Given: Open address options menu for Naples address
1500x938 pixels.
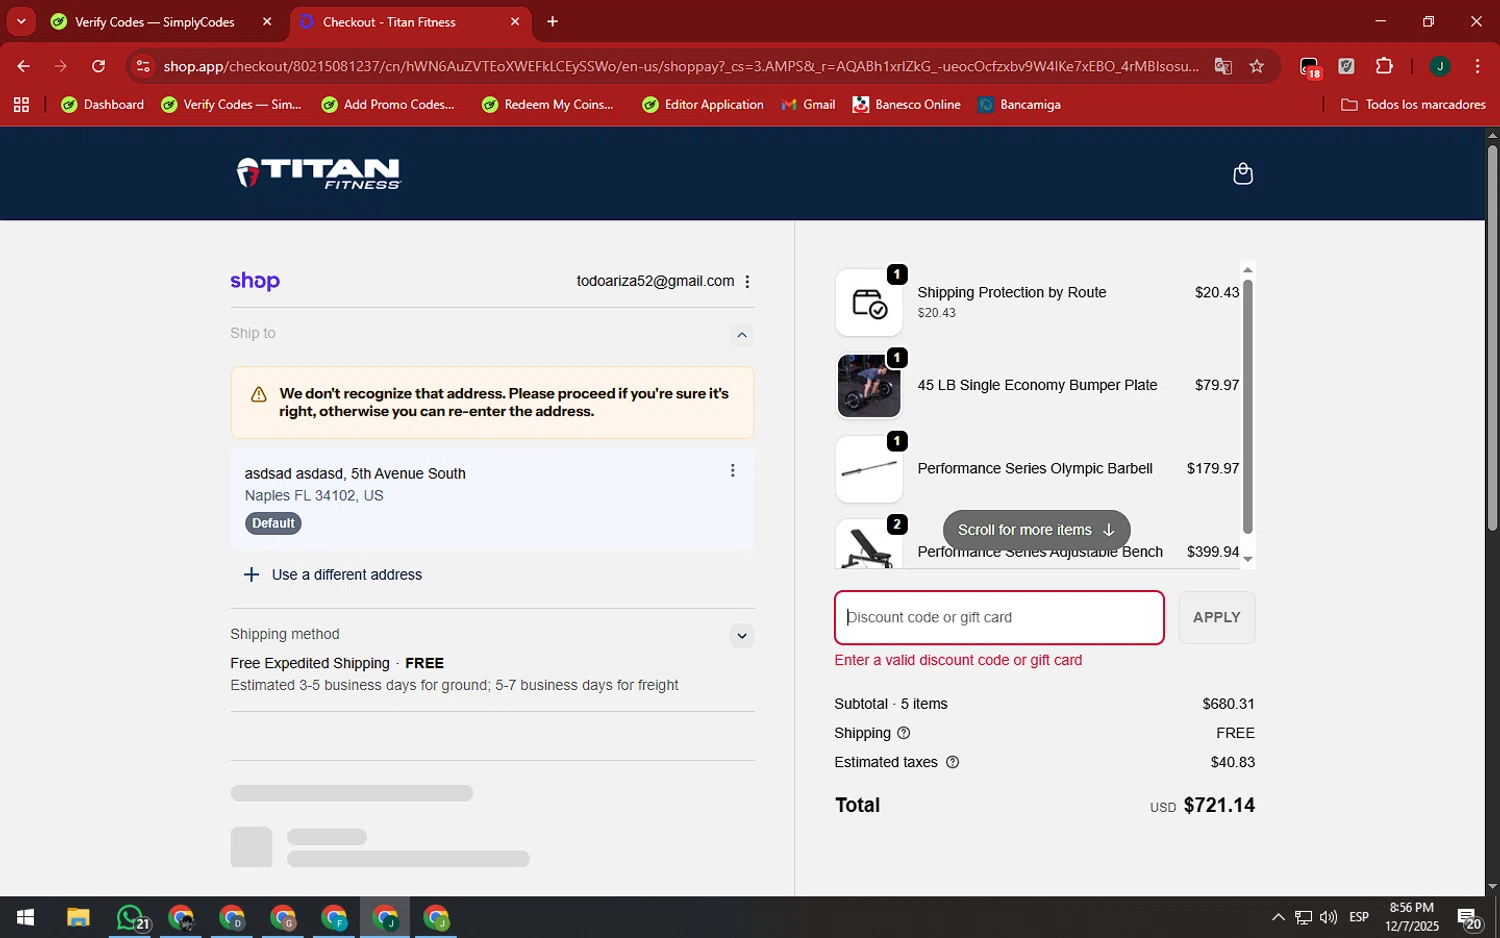Looking at the screenshot, I should coord(732,471).
